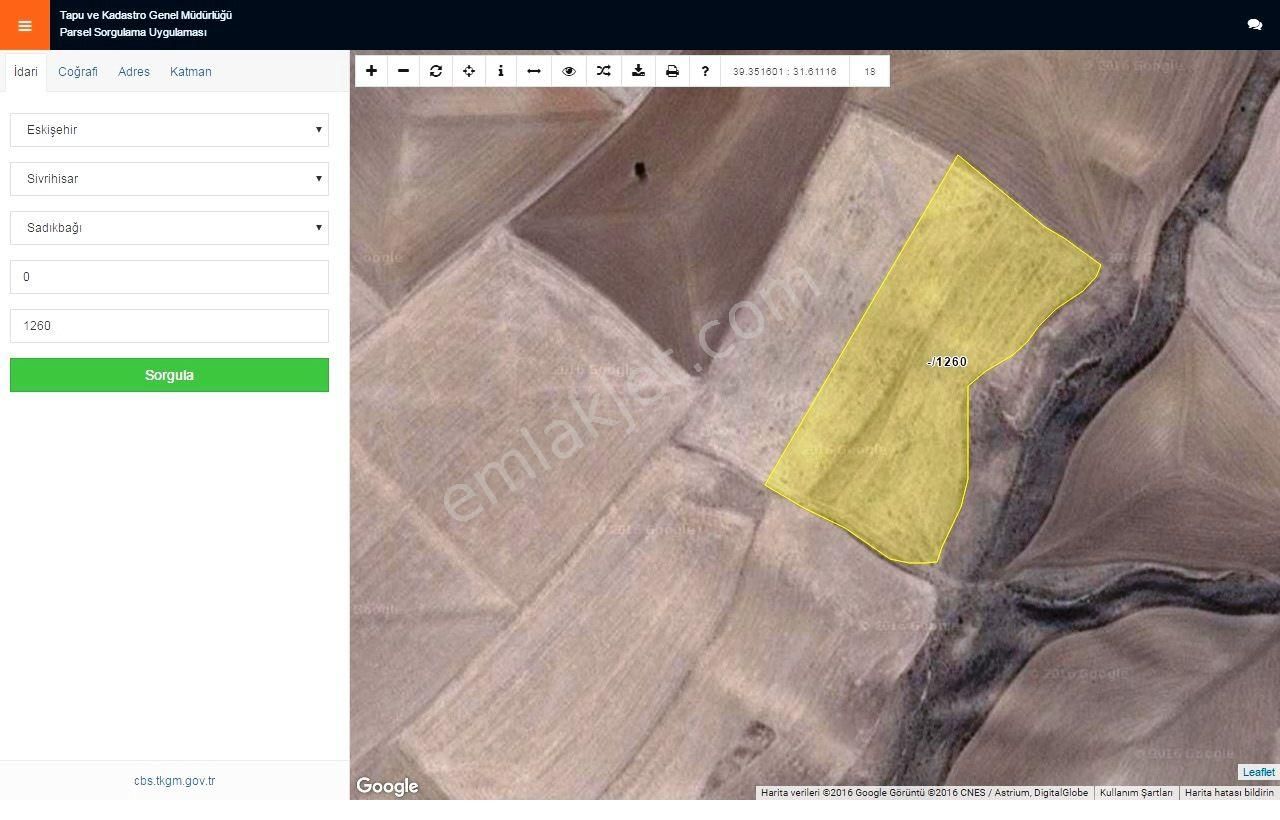Open the cbs.tkgm.gov.tr link

(x=174, y=781)
